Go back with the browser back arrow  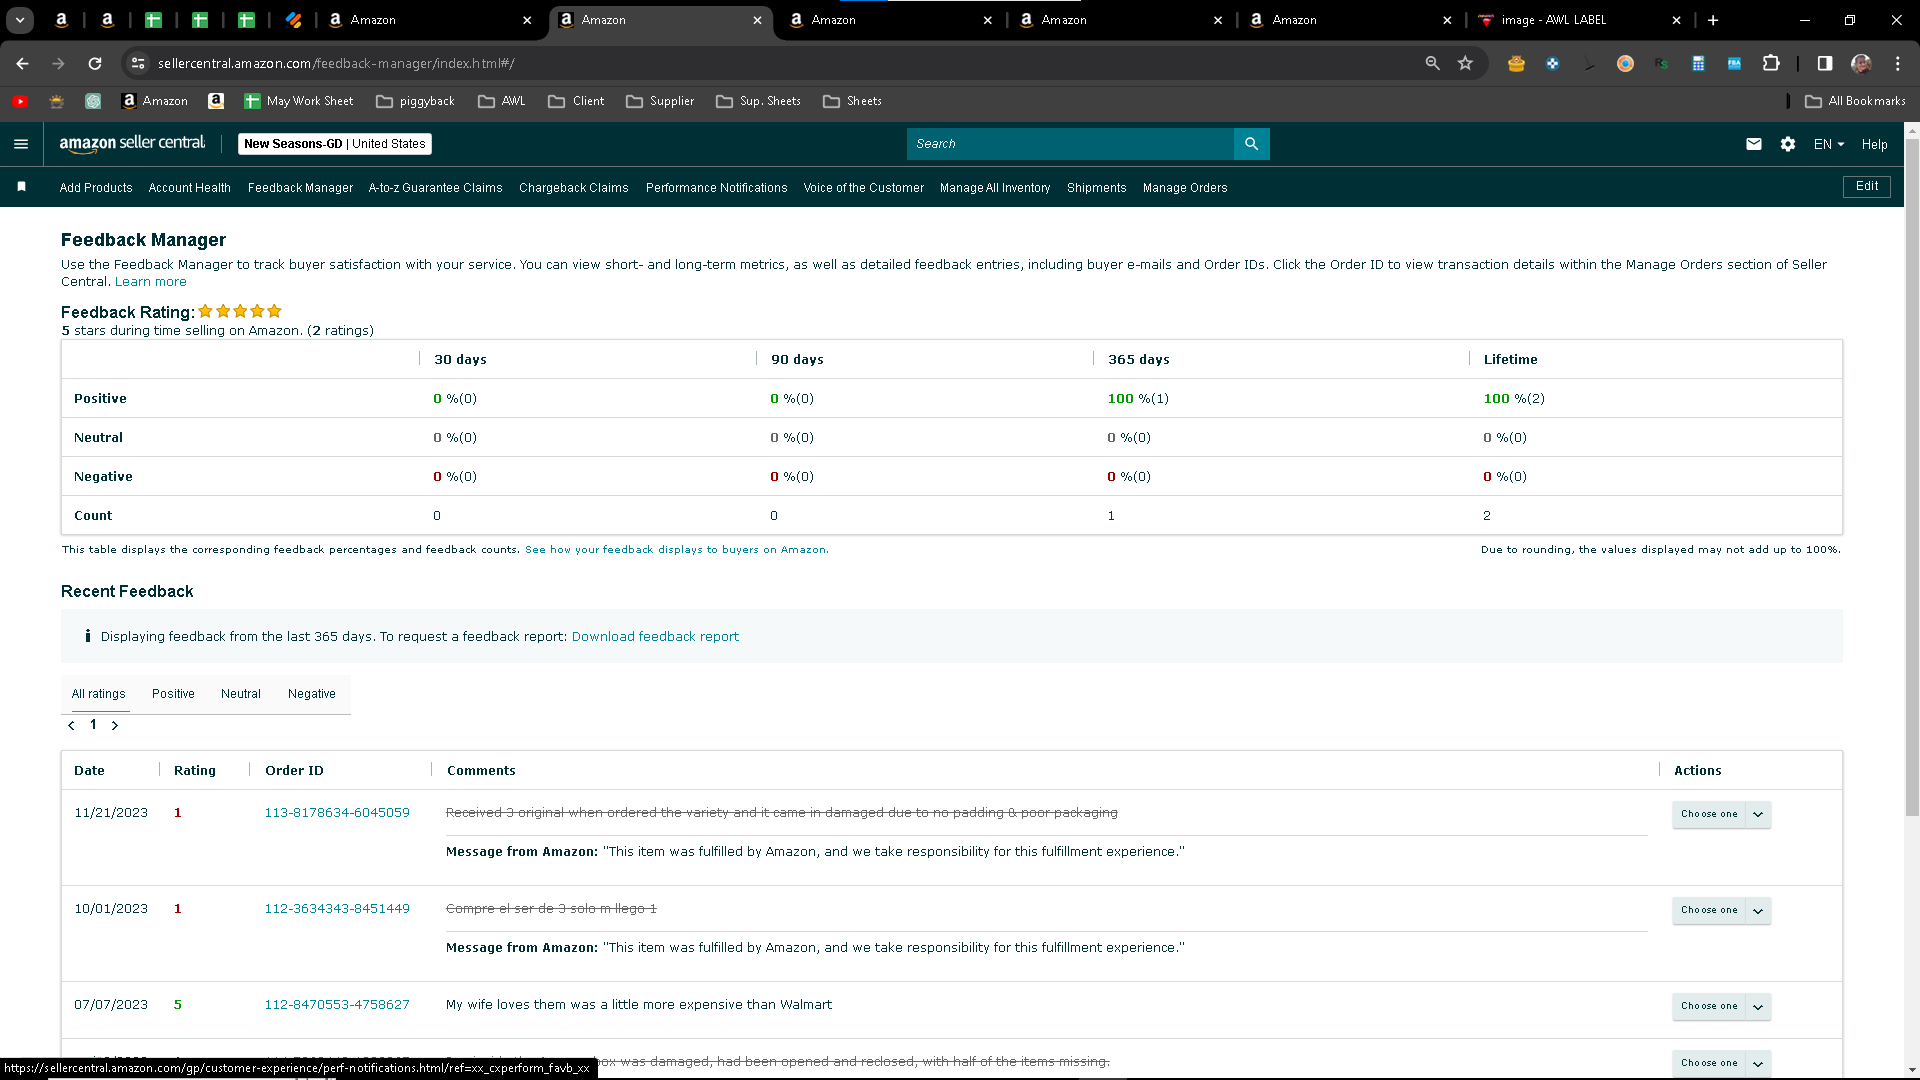click(22, 63)
